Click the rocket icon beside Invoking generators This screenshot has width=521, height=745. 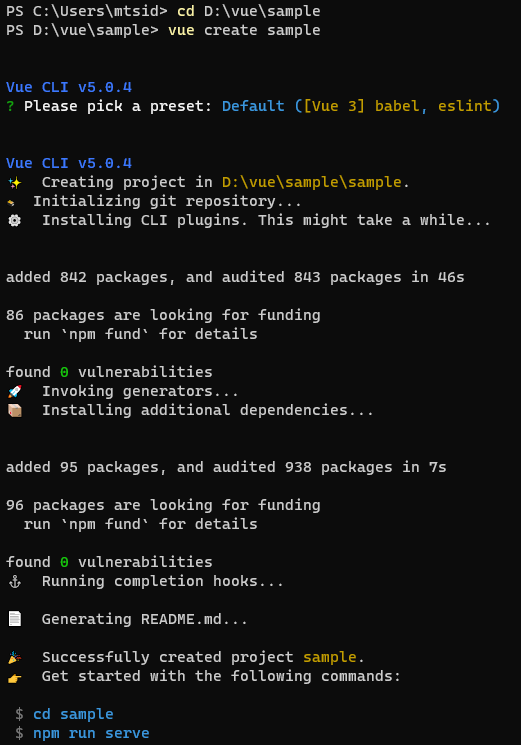coord(15,392)
